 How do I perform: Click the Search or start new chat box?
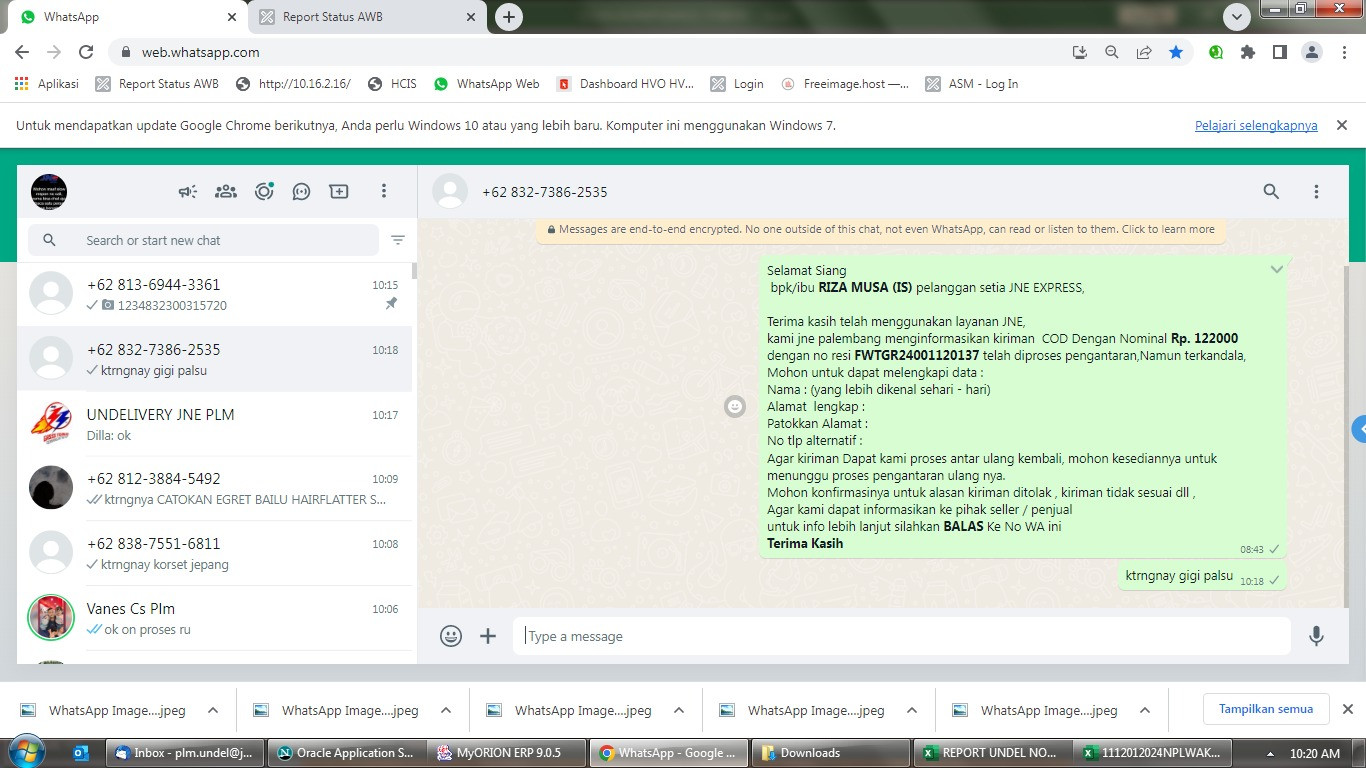pos(204,240)
